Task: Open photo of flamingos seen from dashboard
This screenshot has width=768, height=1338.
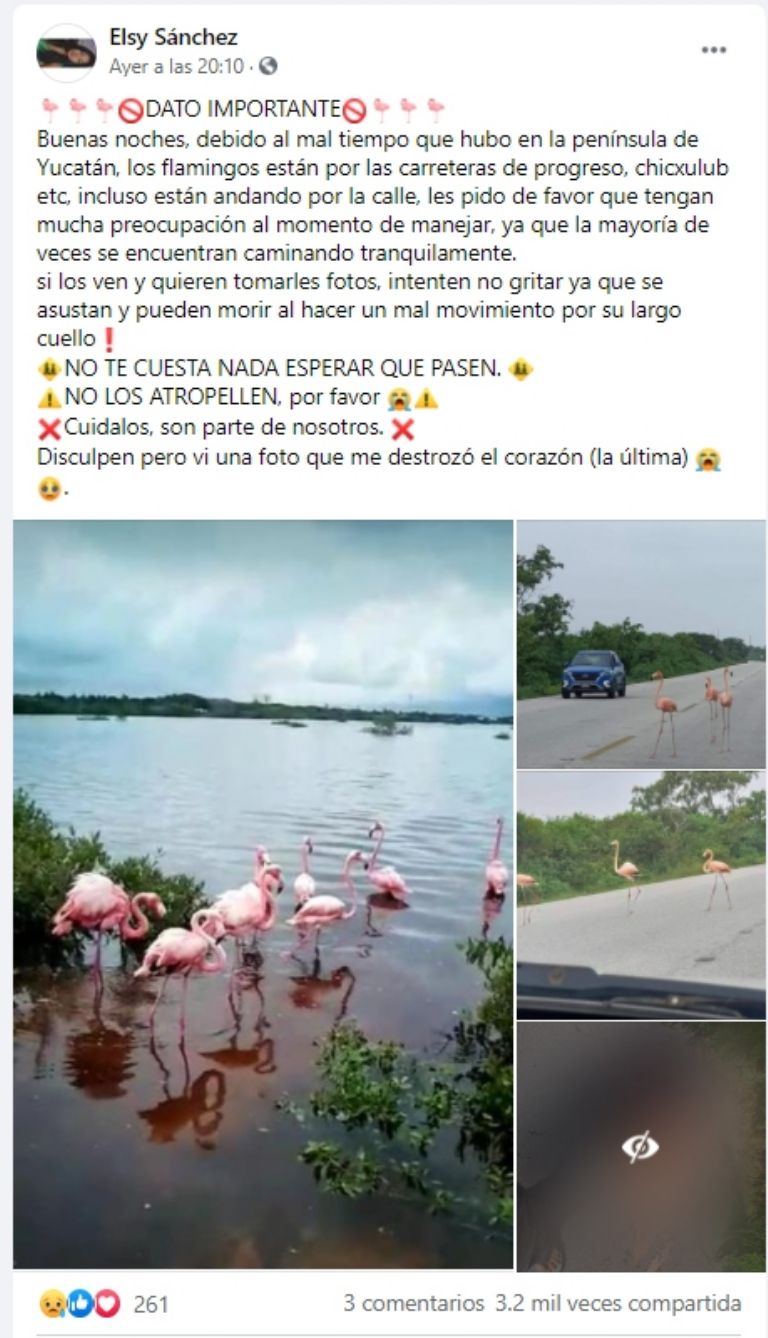Action: click(641, 895)
